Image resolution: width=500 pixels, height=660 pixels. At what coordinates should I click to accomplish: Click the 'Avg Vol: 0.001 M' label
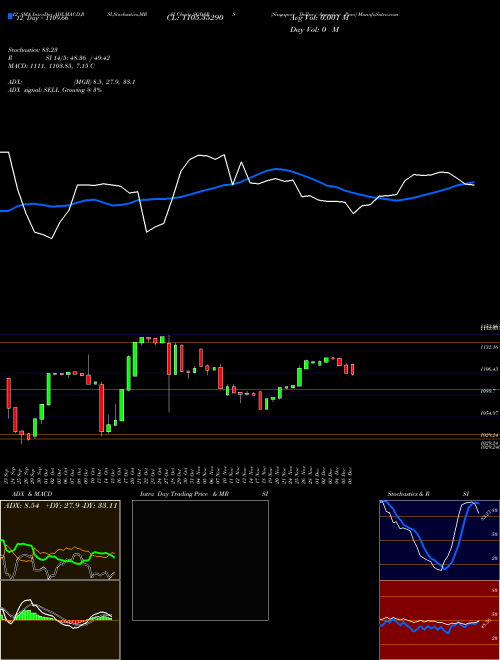click(x=320, y=18)
